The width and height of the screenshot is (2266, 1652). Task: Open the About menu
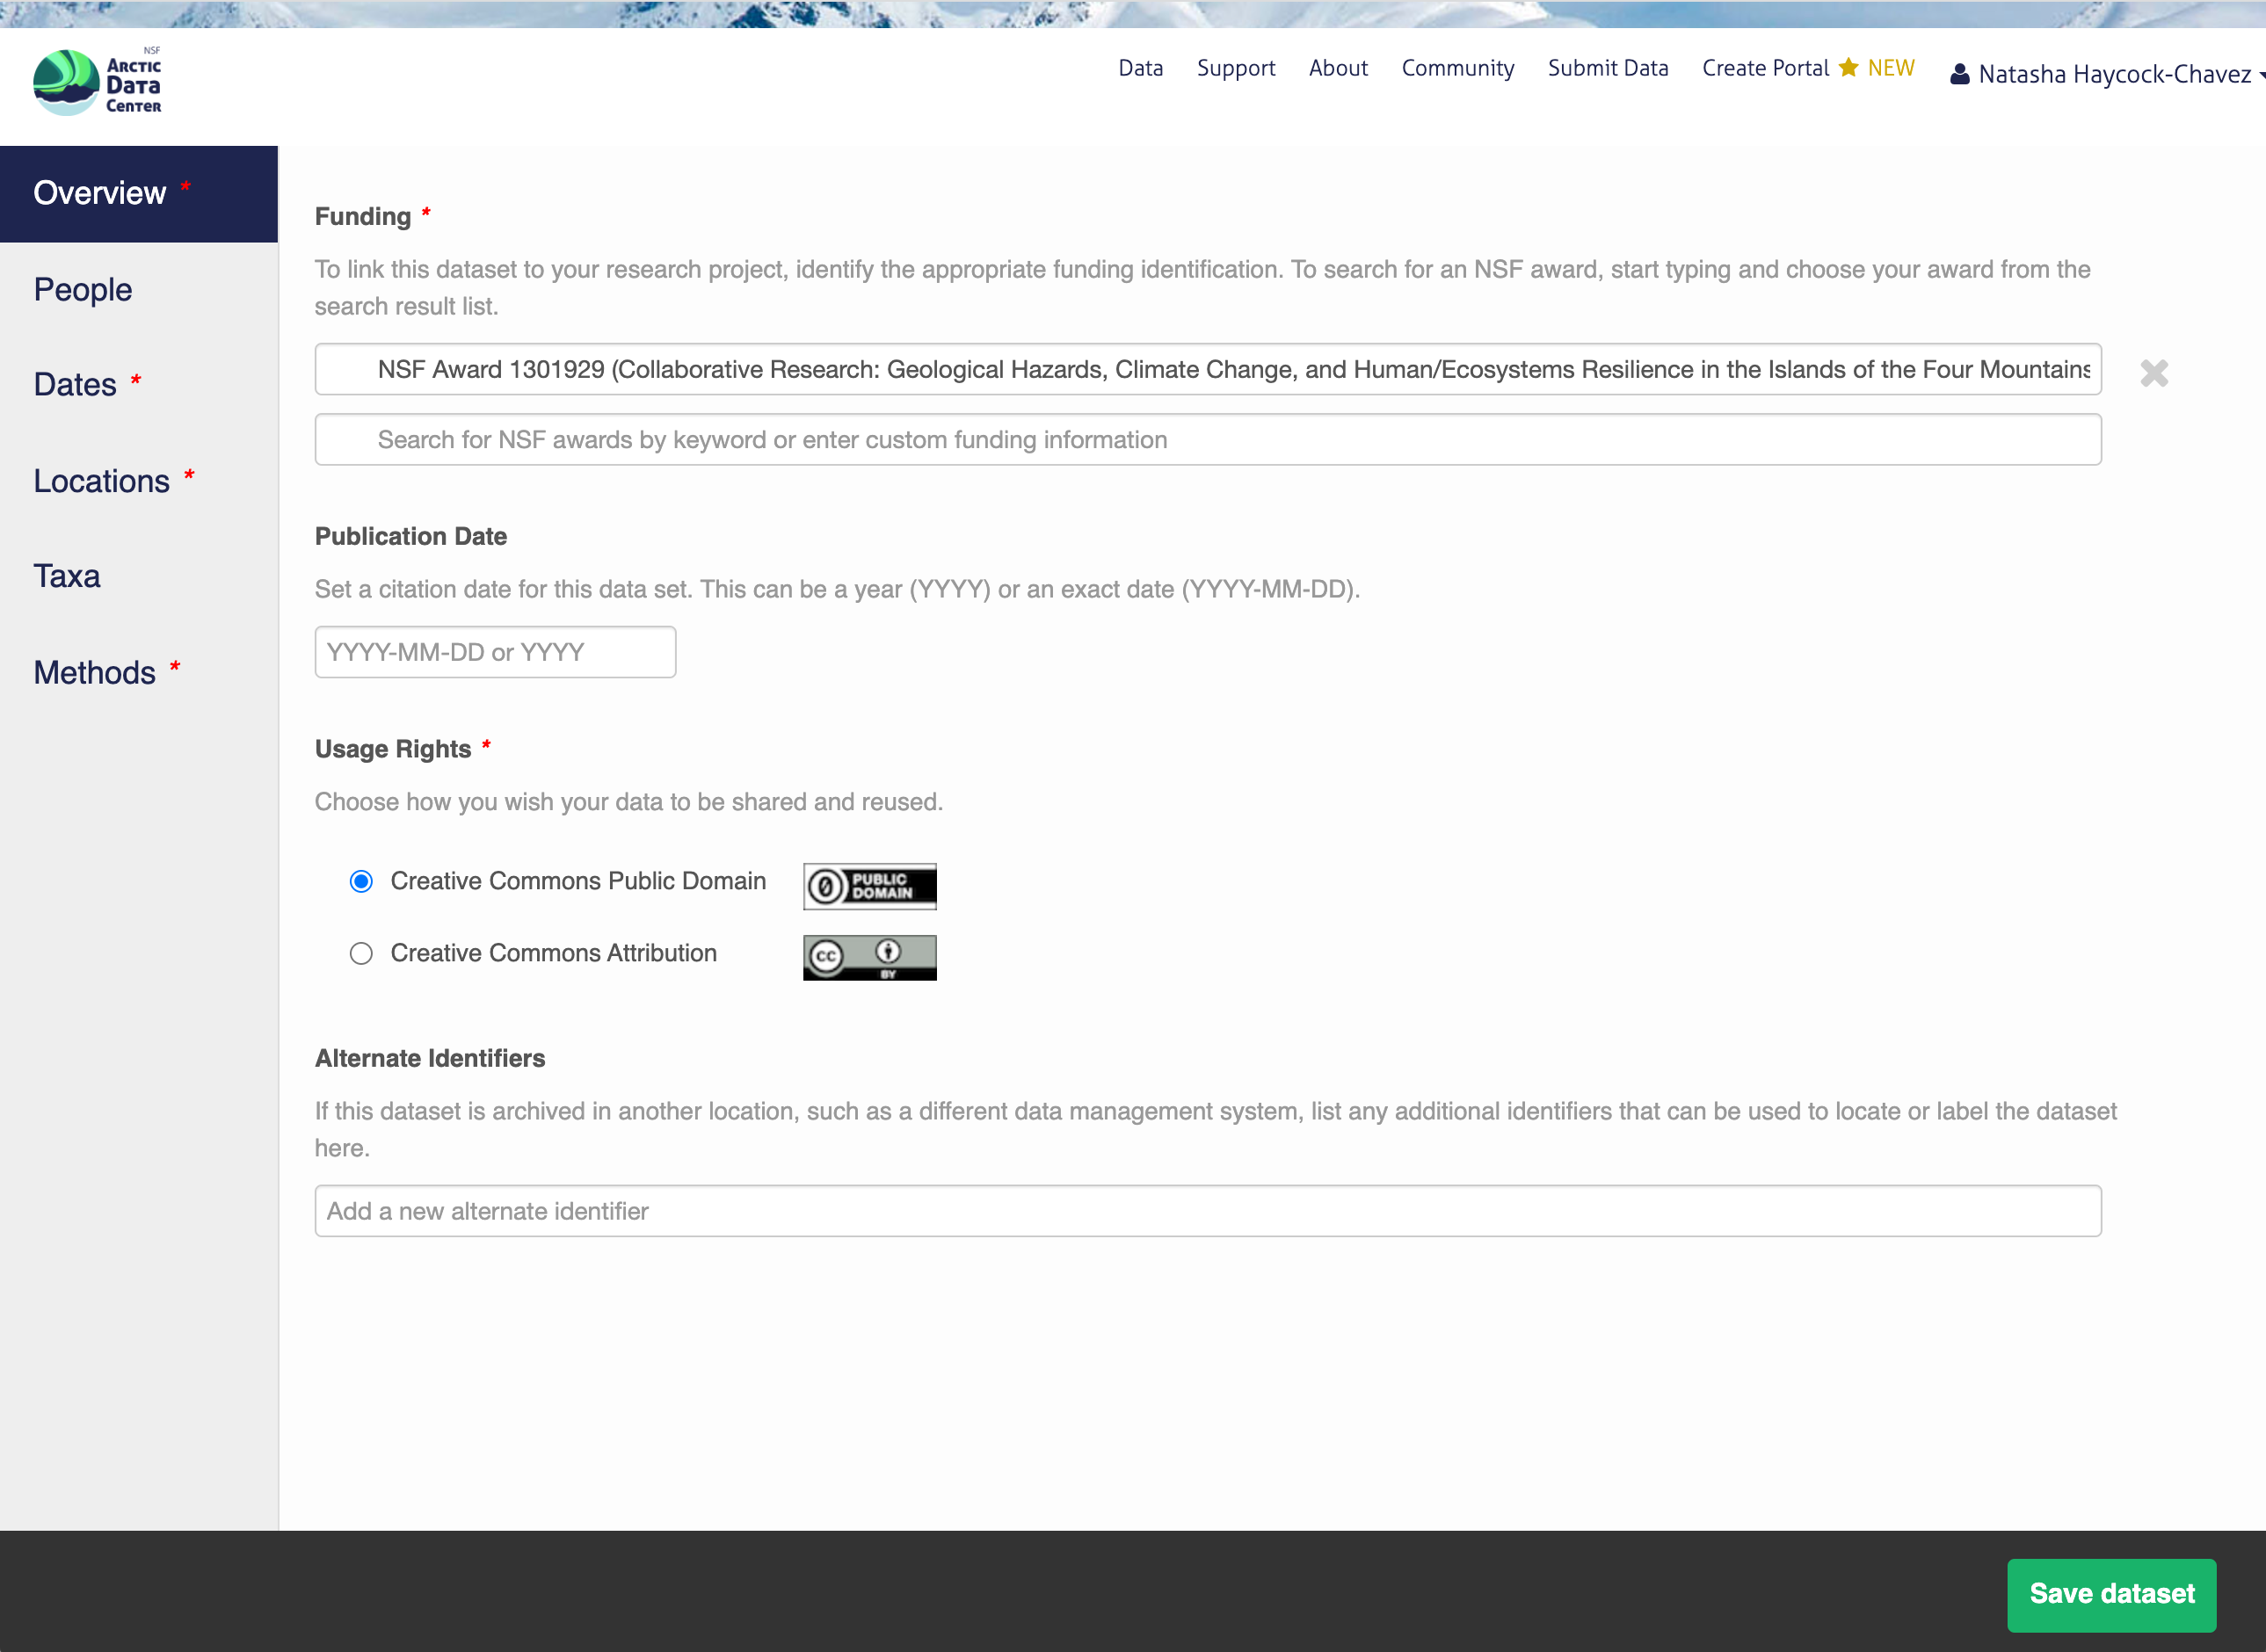tap(1337, 68)
